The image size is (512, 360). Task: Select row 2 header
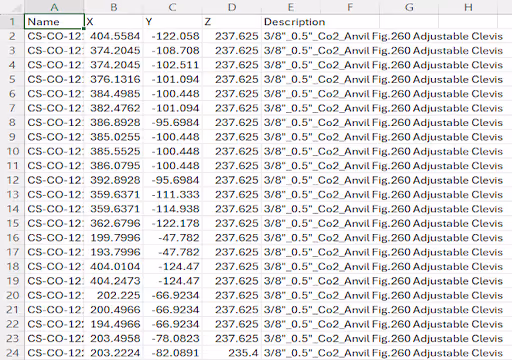12,36
